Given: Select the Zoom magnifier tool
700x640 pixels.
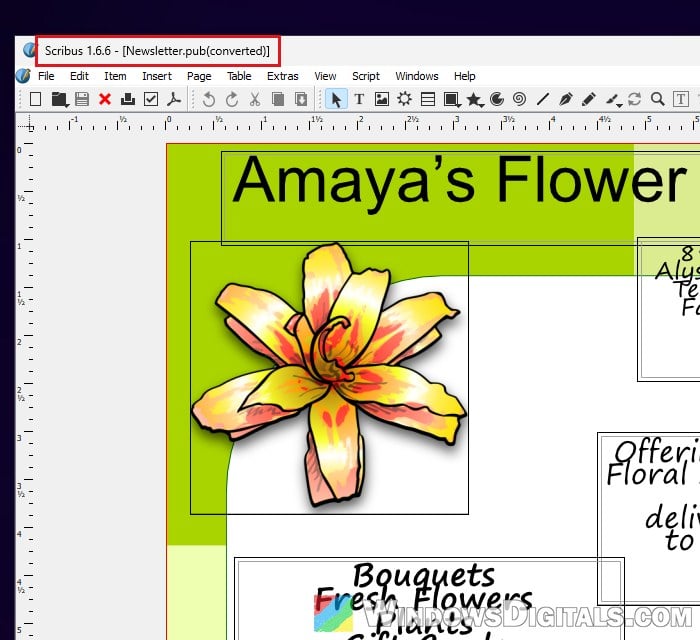Looking at the screenshot, I should click(x=658, y=99).
